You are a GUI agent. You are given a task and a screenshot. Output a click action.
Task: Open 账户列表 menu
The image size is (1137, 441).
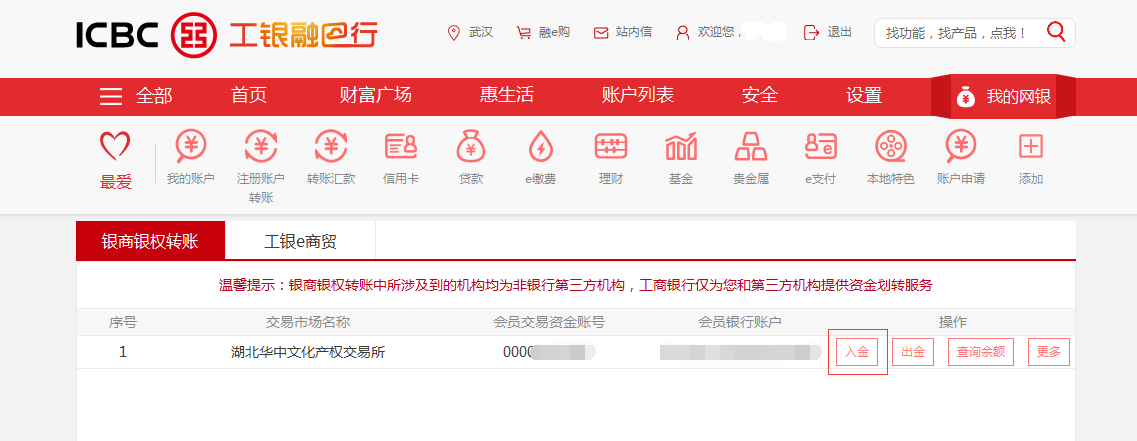pyautogui.click(x=638, y=95)
